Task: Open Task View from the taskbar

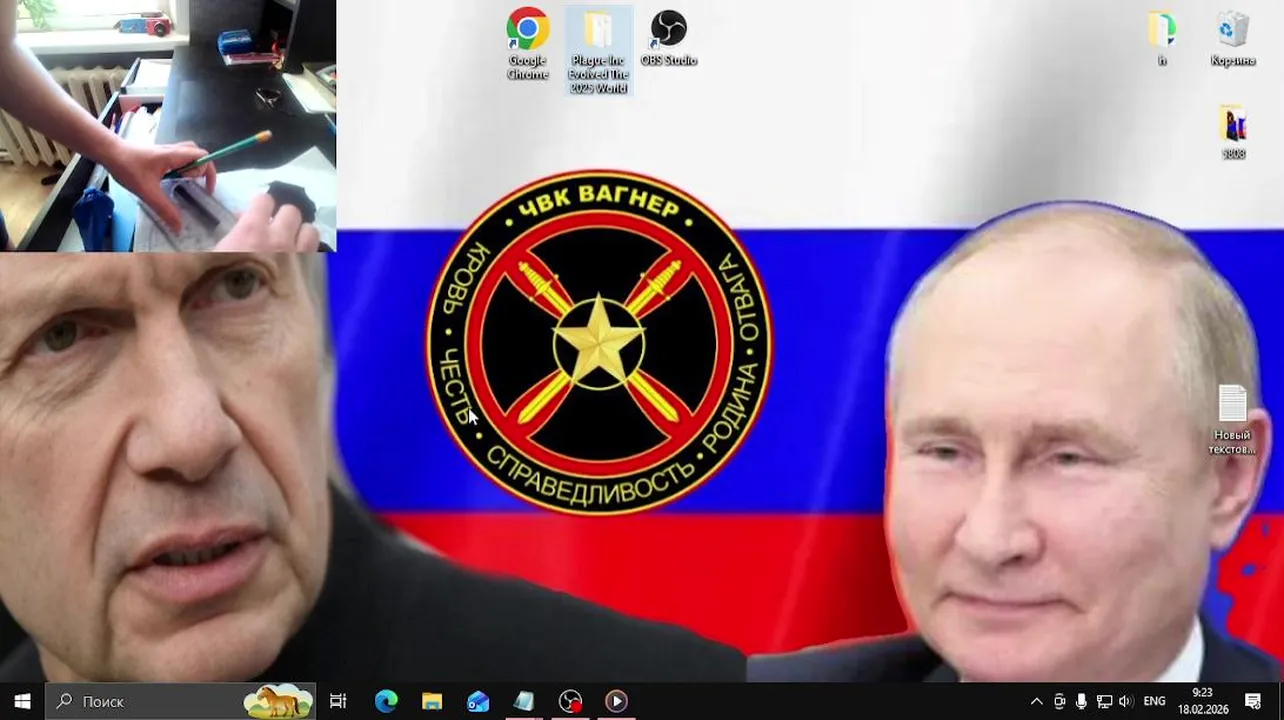Action: [x=338, y=701]
